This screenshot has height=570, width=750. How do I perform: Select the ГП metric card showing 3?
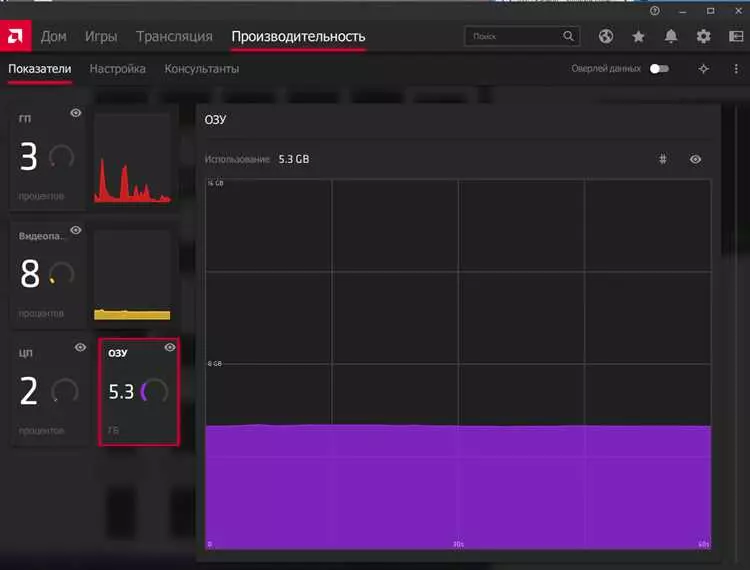tap(48, 157)
